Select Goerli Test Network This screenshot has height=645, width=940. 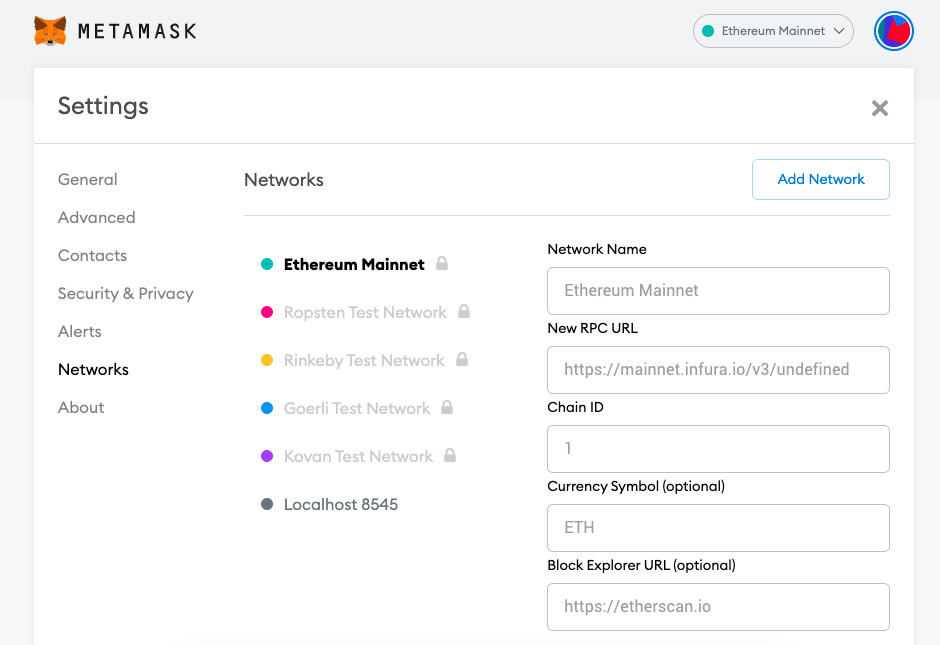pos(357,408)
